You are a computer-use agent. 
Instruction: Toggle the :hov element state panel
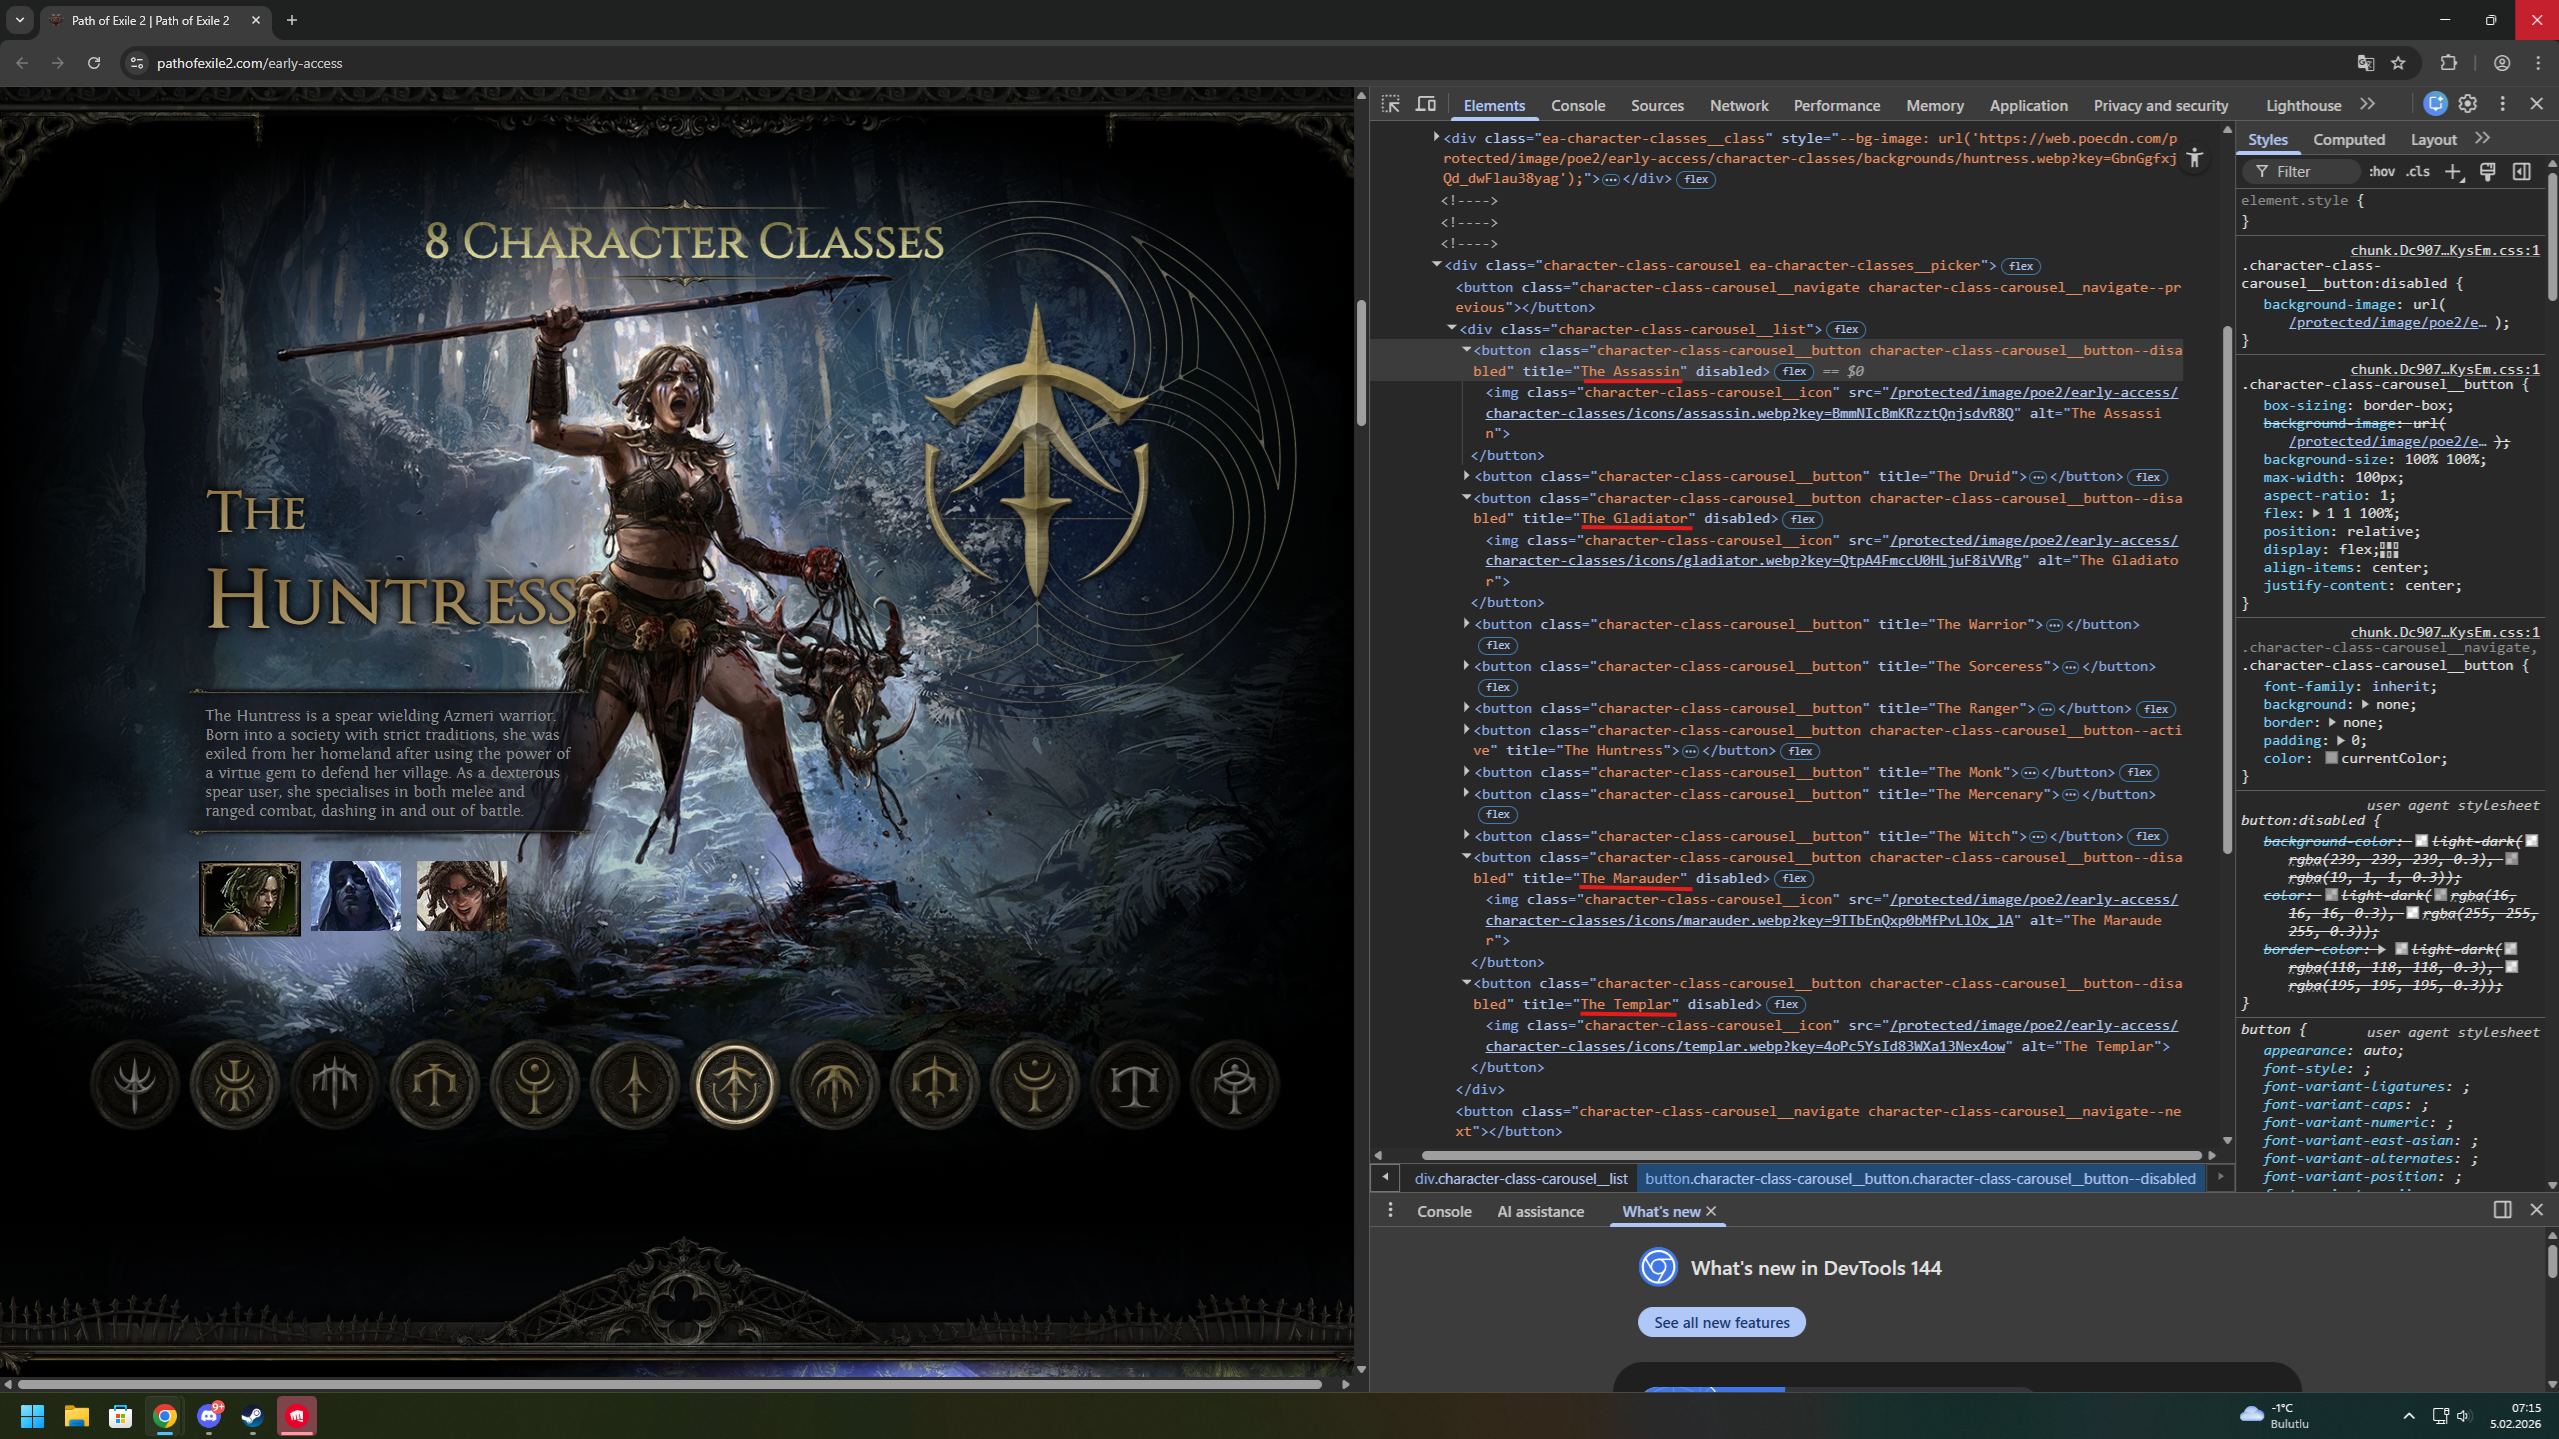(2382, 172)
